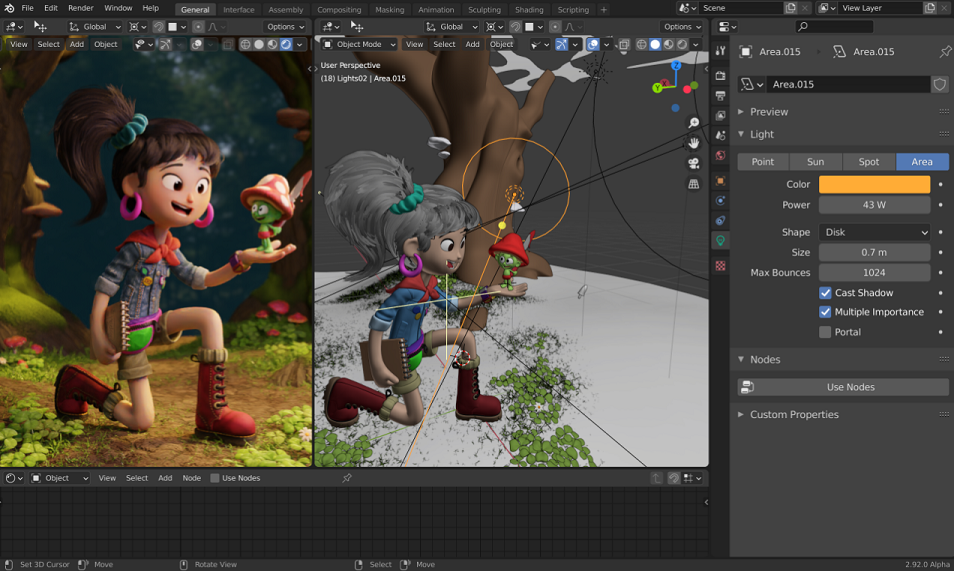Toggle proportional editing in left toolbar
Image resolution: width=954 pixels, height=571 pixels.
(198, 27)
